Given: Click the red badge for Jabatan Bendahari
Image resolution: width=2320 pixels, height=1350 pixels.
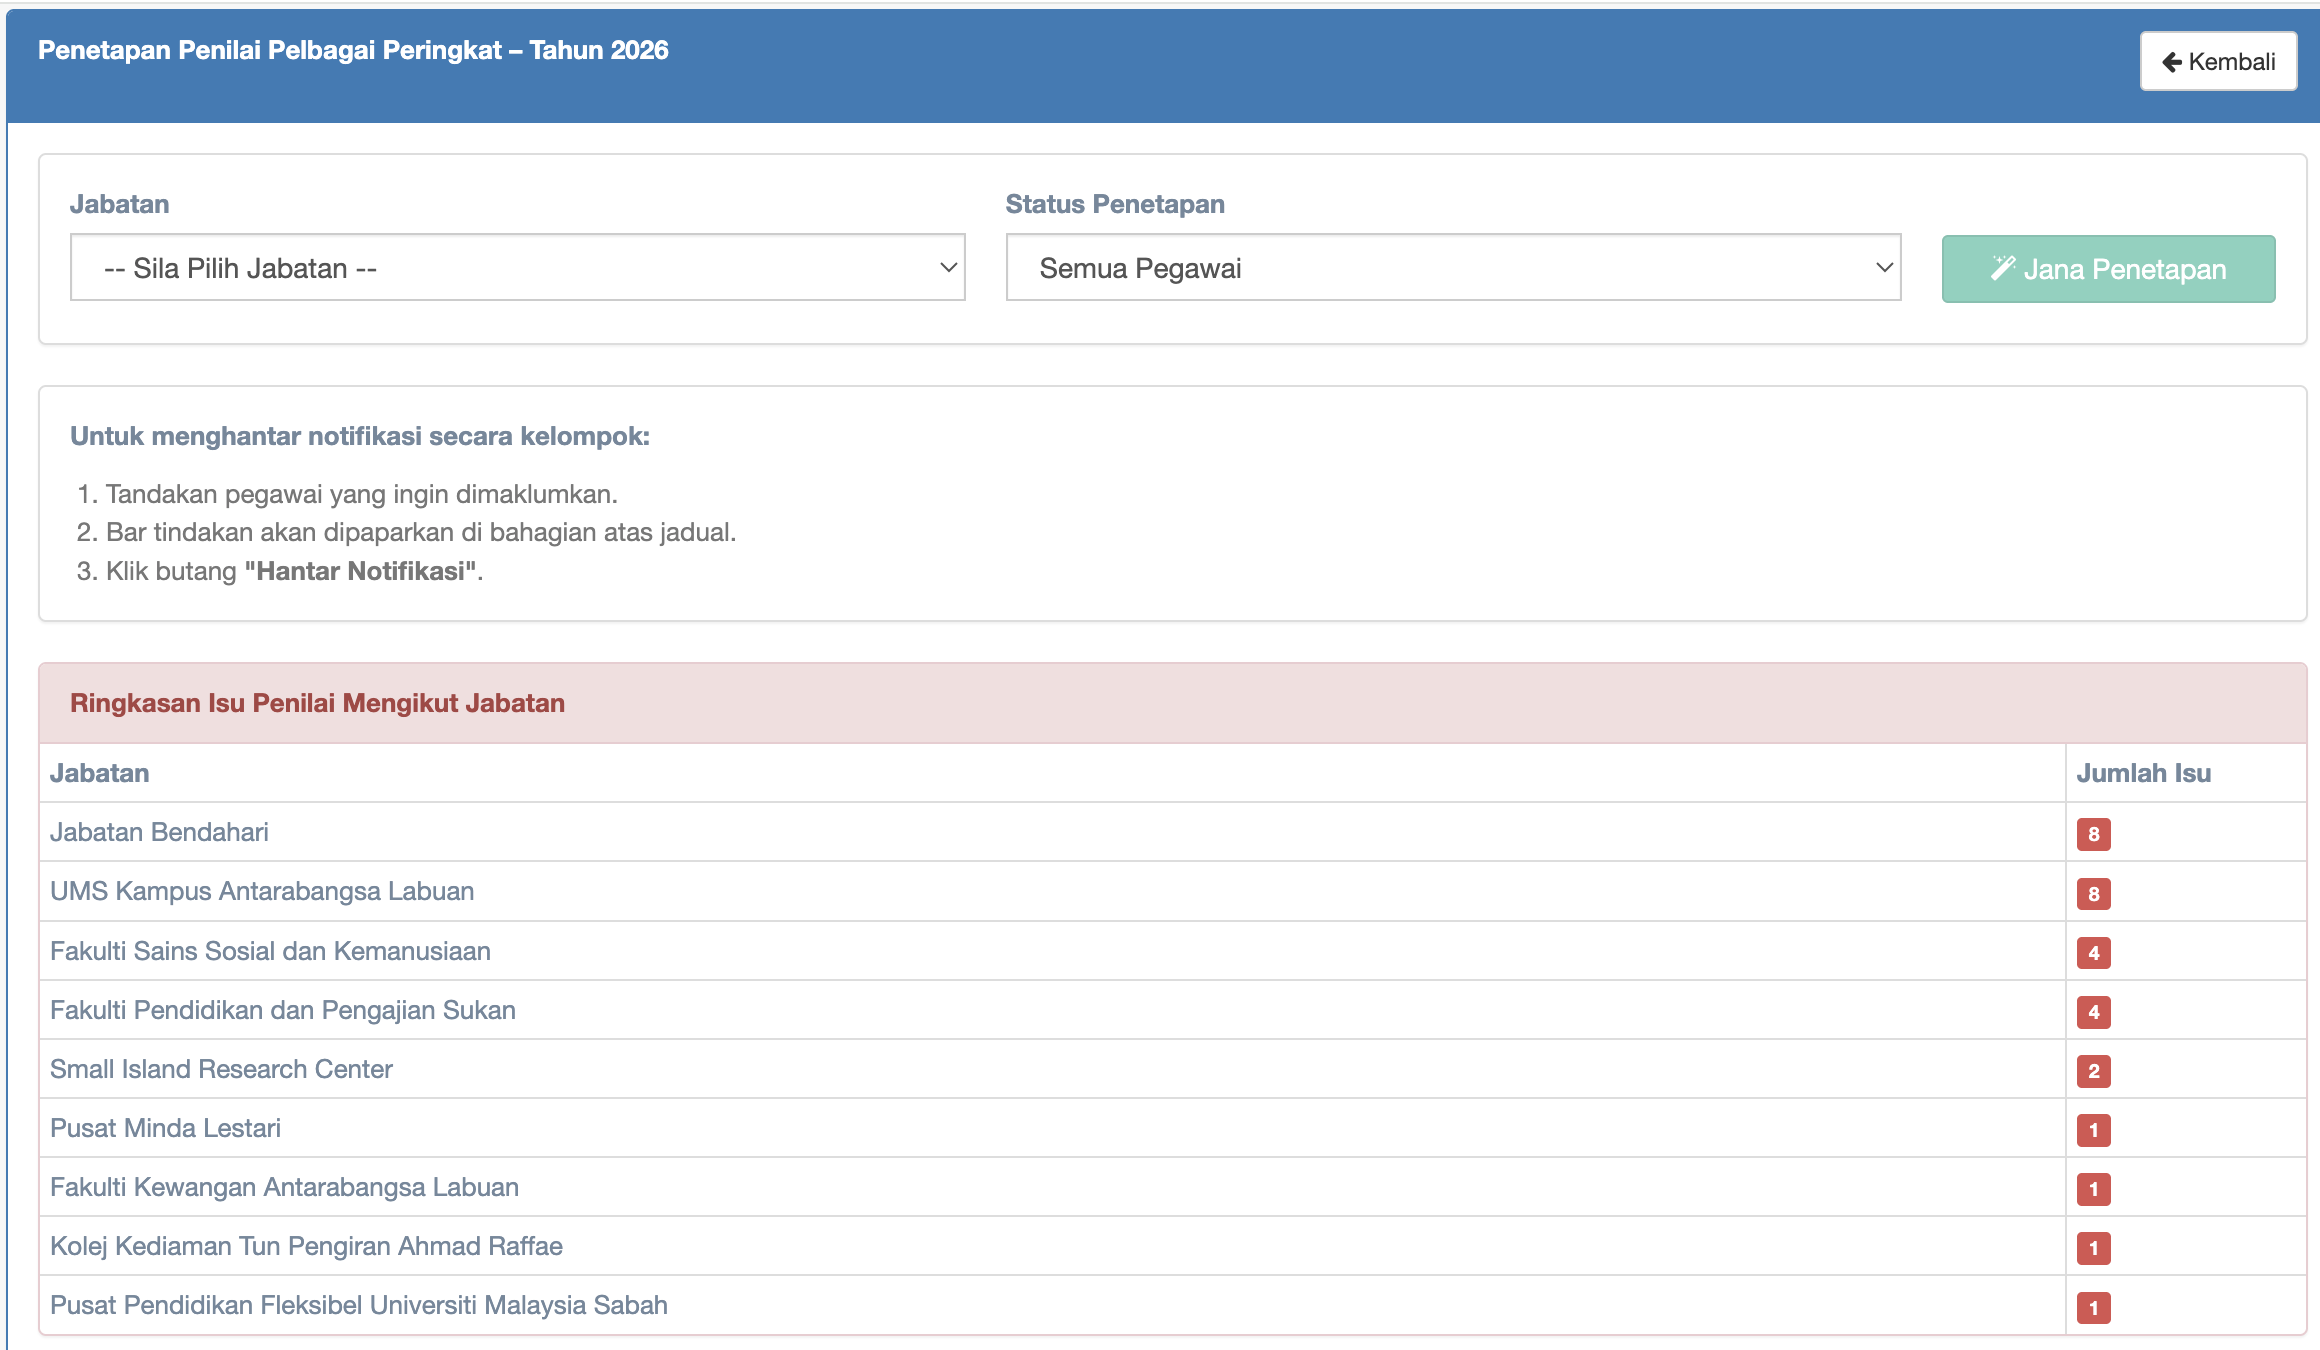Looking at the screenshot, I should 2093,834.
